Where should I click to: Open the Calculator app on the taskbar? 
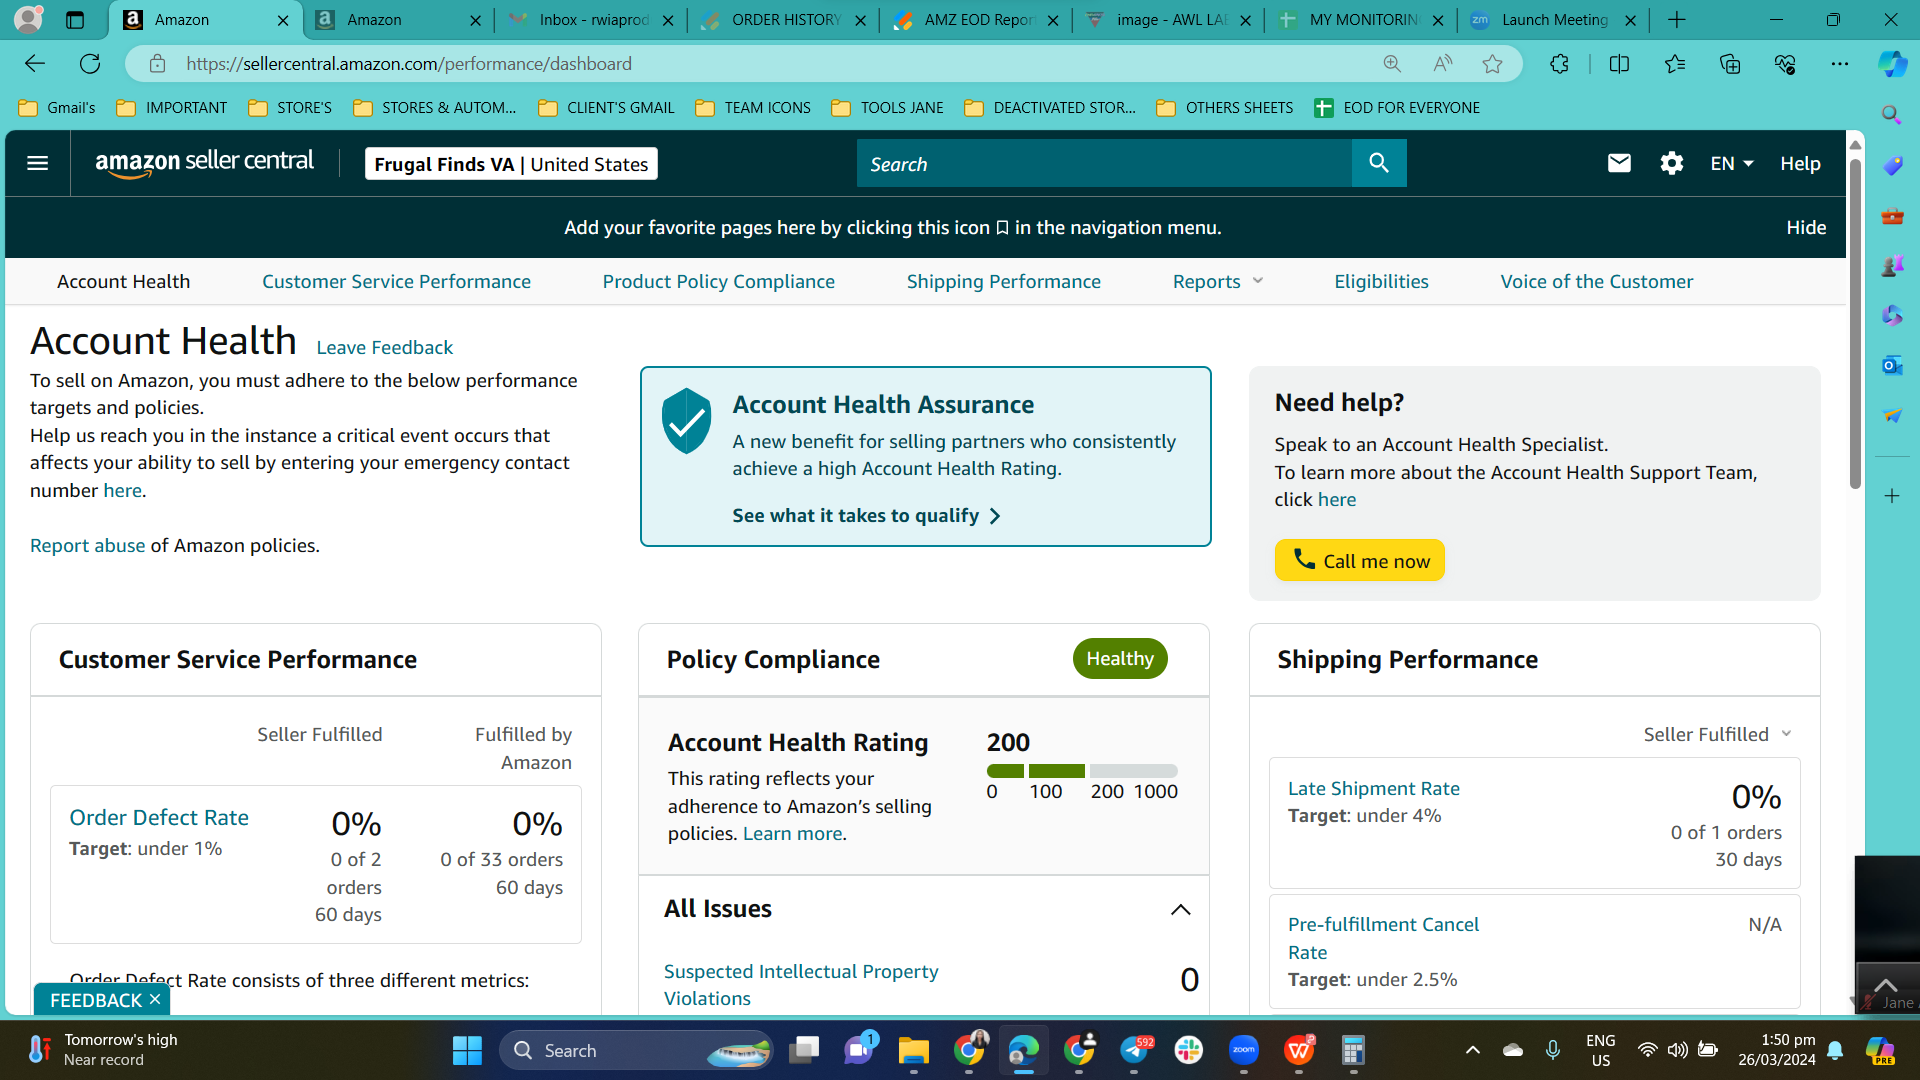(x=1353, y=1050)
